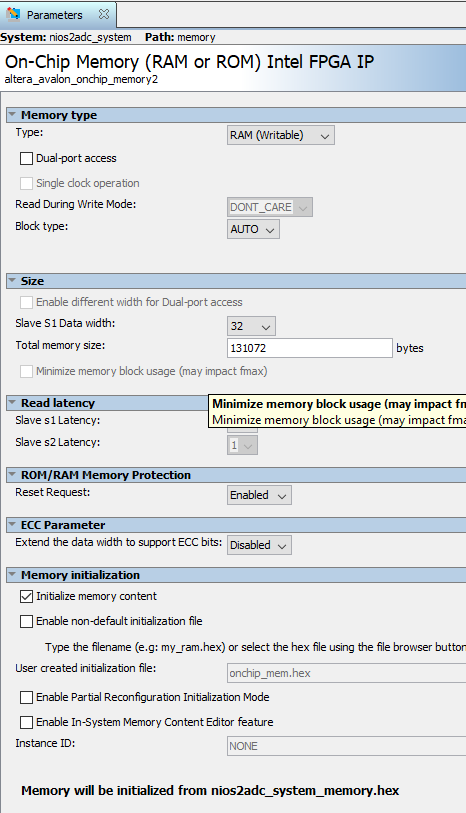This screenshot has width=466, height=813.
Task: Open the ECC bits Disabled dropdown
Action: click(x=259, y=545)
